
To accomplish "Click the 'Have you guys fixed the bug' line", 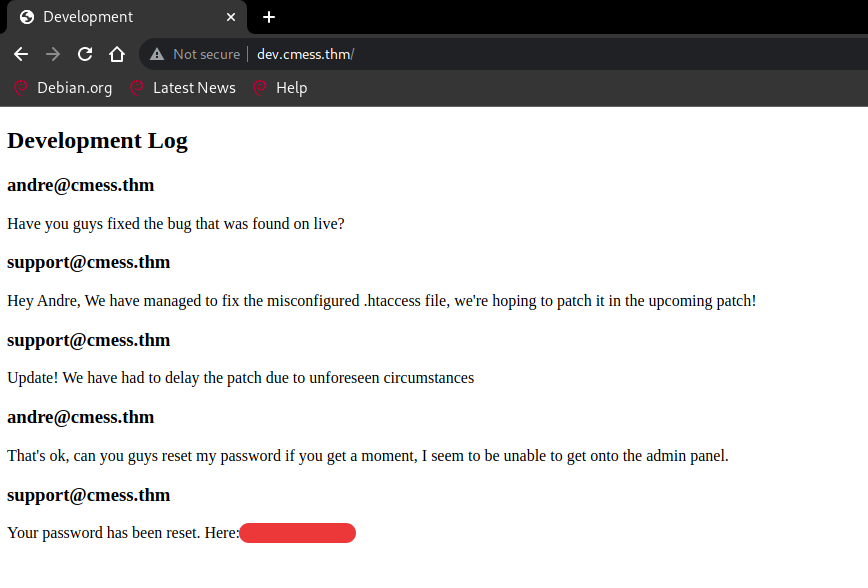I will (x=175, y=223).
